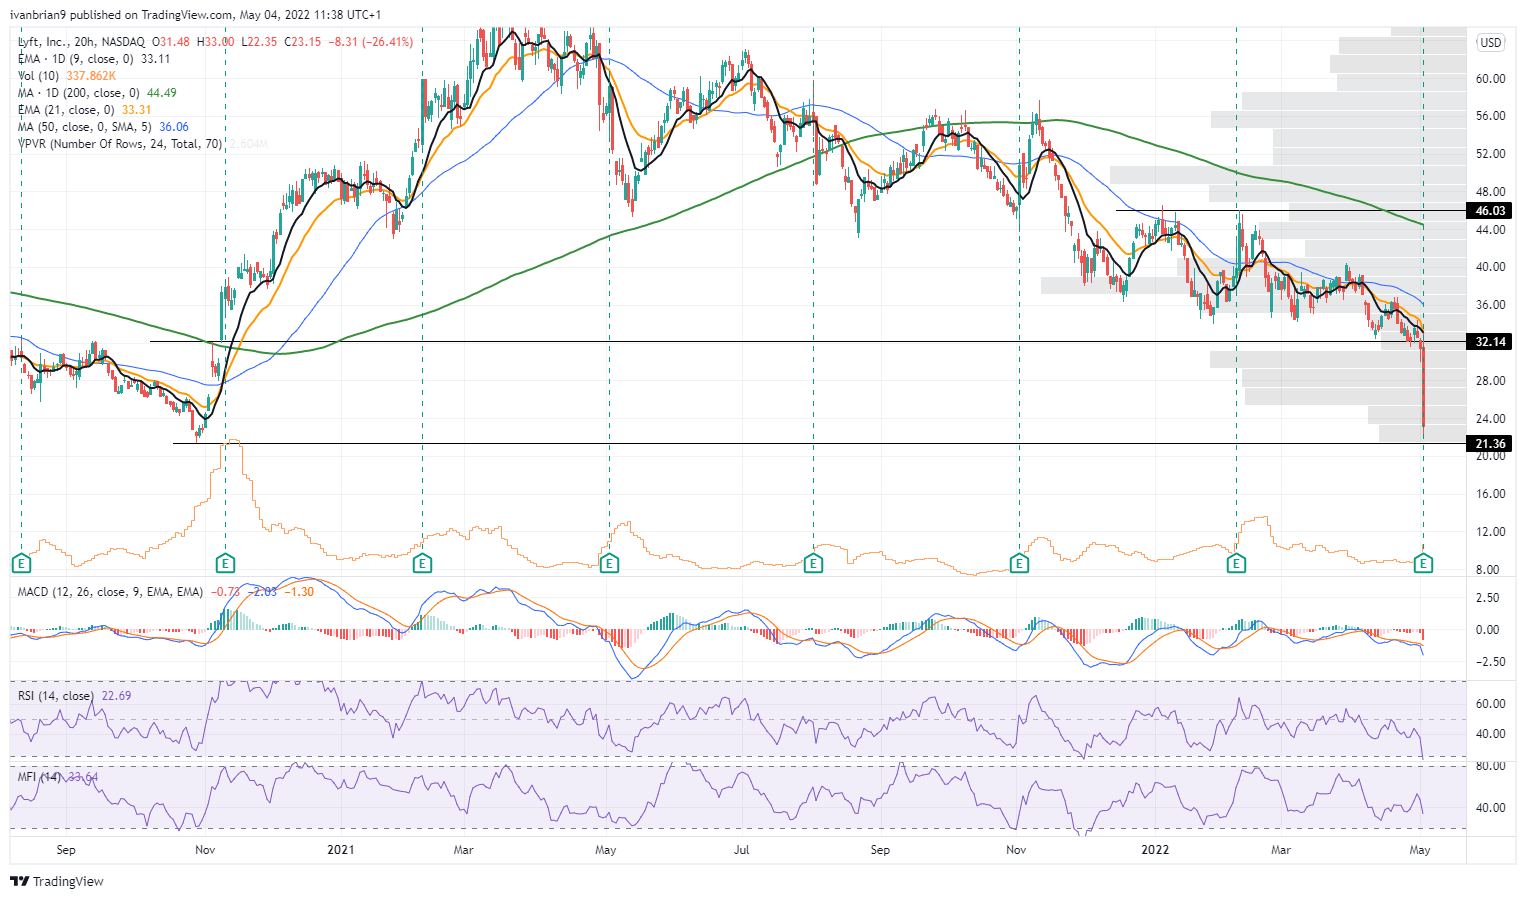Click the earnings marker below May 2022

point(1423,564)
